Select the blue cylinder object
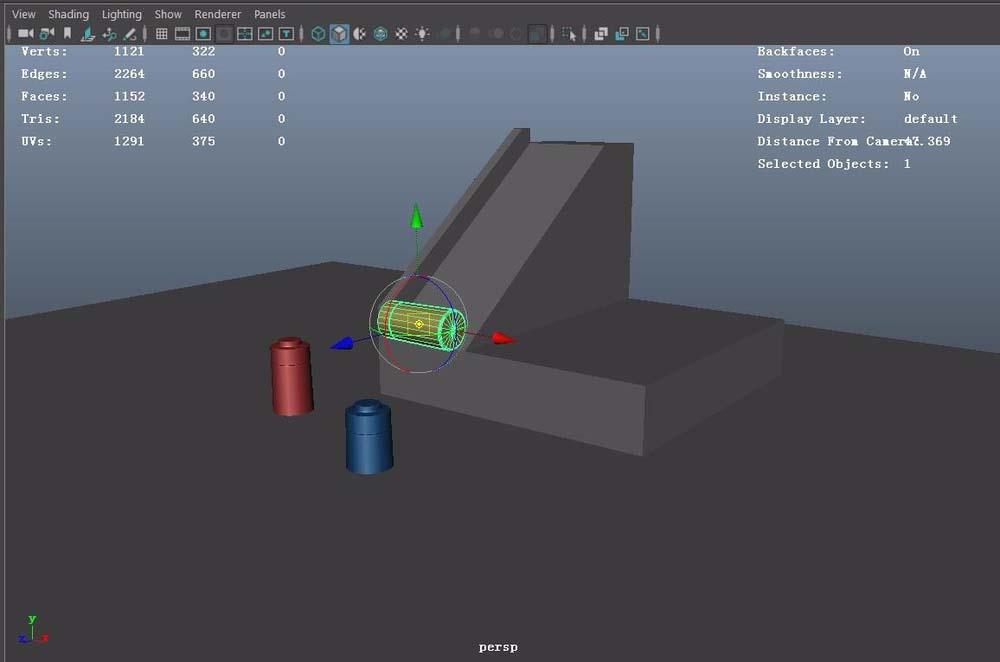This screenshot has width=1000, height=662. pyautogui.click(x=368, y=438)
